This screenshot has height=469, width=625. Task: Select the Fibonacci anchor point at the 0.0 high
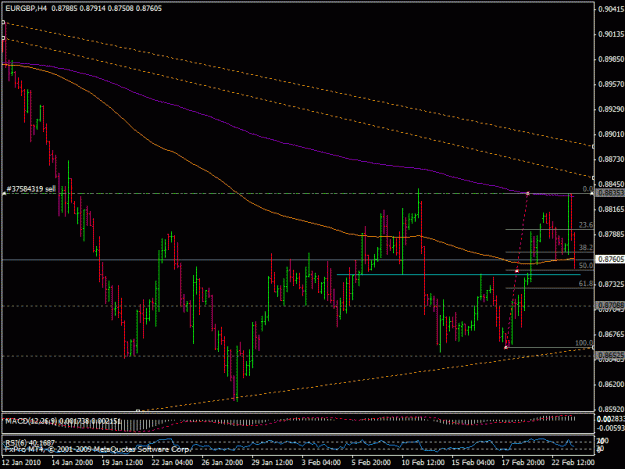click(528, 194)
